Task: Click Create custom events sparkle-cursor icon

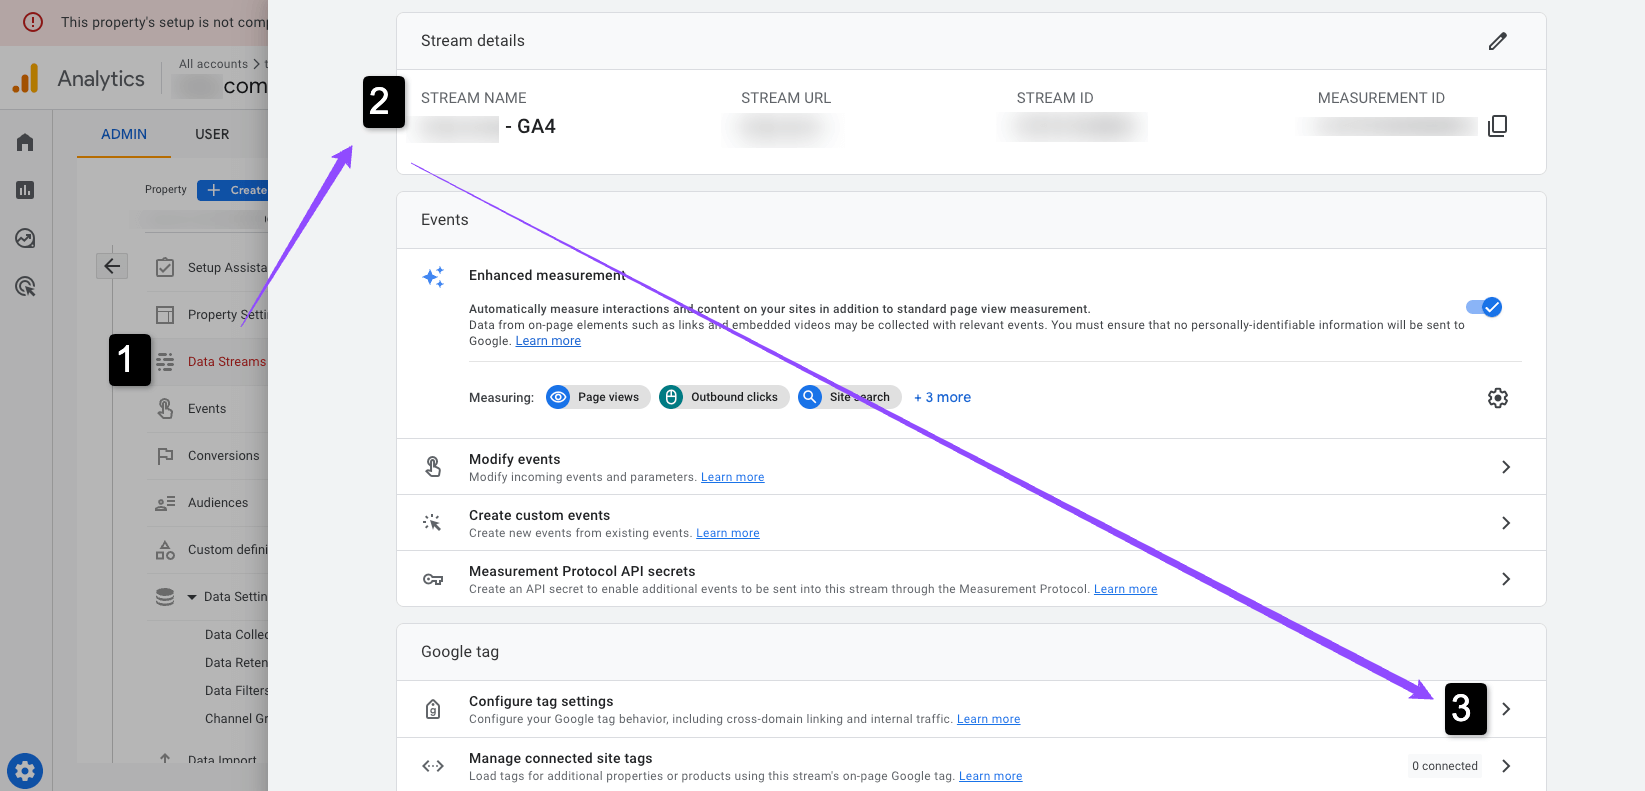Action: (x=432, y=523)
